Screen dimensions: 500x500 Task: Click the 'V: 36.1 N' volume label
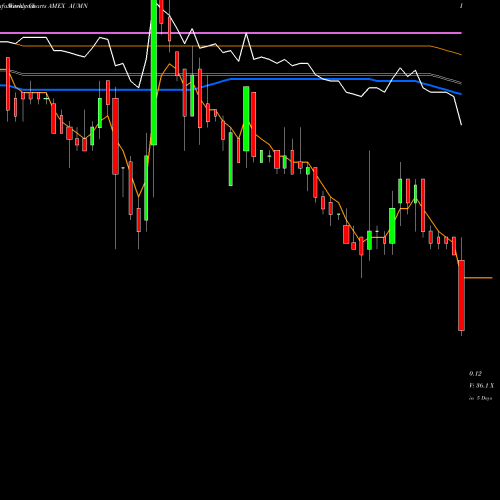[x=482, y=386]
